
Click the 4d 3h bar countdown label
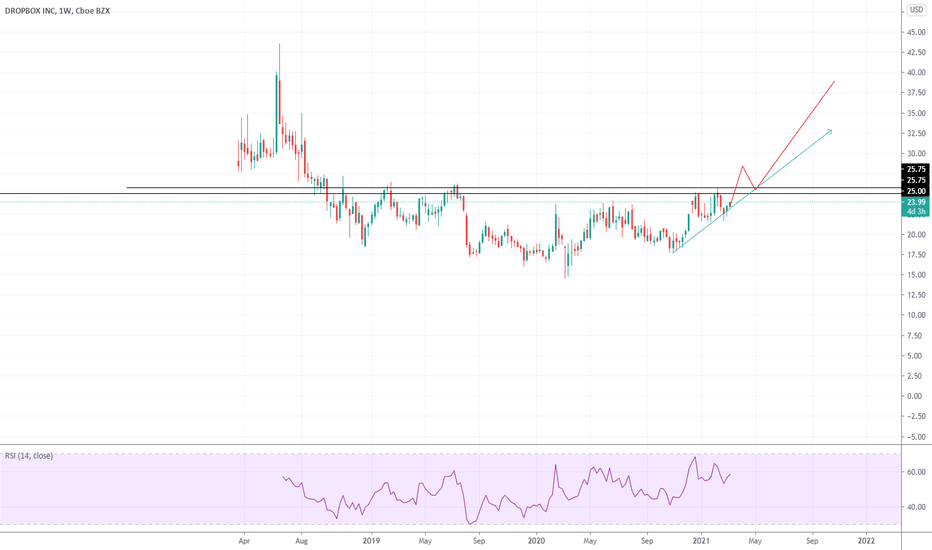click(x=916, y=212)
